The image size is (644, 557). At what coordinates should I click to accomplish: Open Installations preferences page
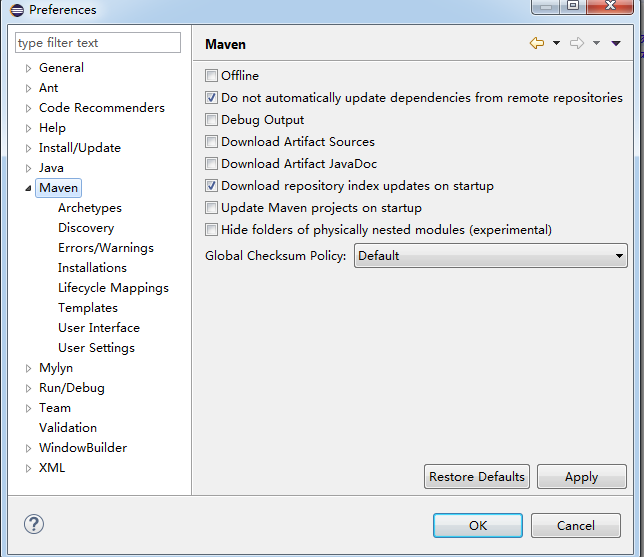point(92,268)
